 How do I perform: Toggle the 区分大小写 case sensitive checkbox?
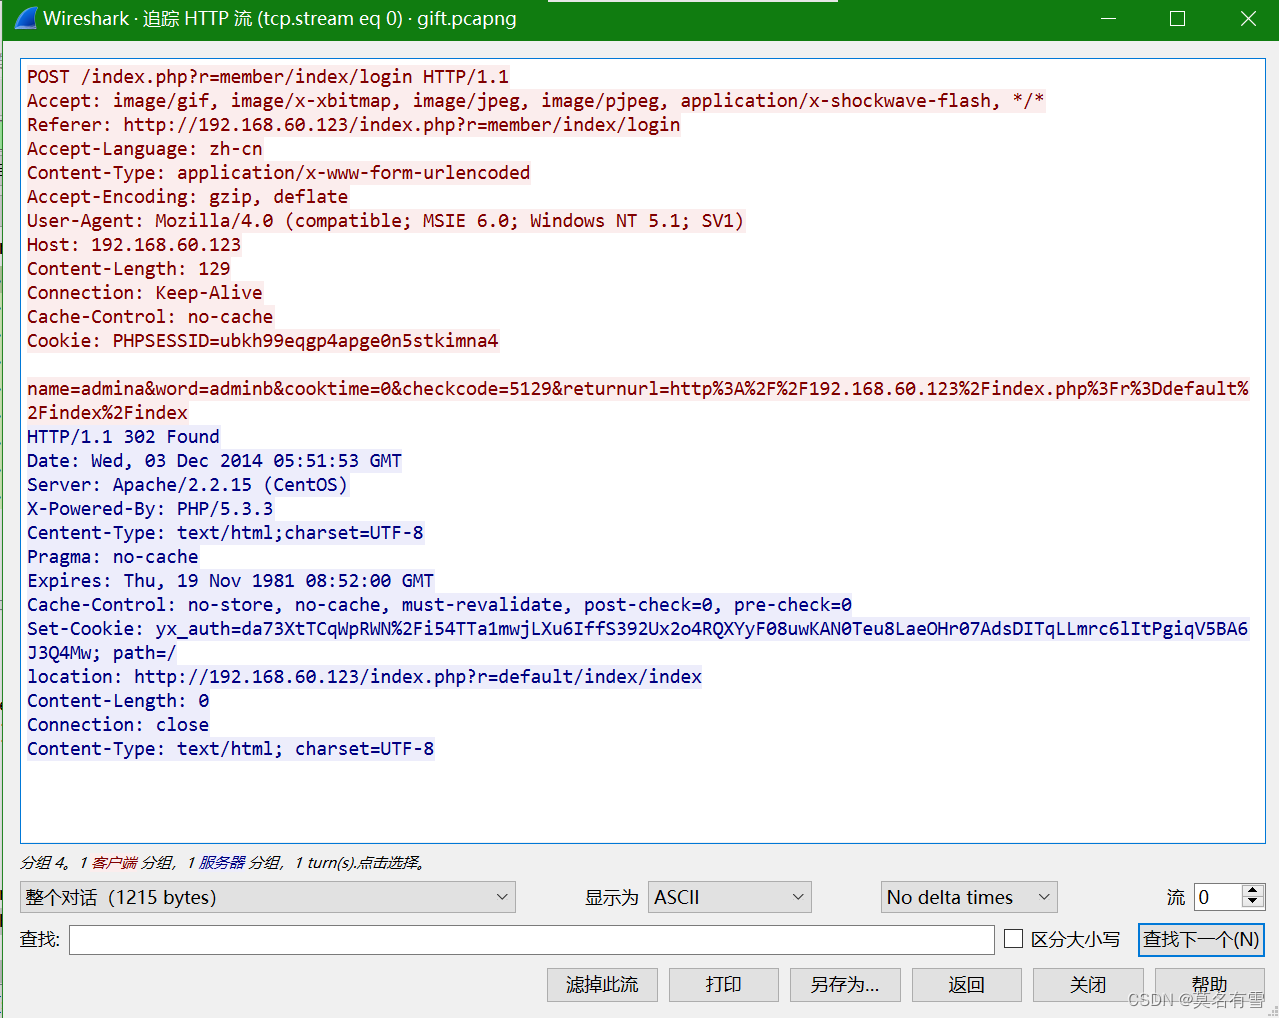click(1013, 939)
